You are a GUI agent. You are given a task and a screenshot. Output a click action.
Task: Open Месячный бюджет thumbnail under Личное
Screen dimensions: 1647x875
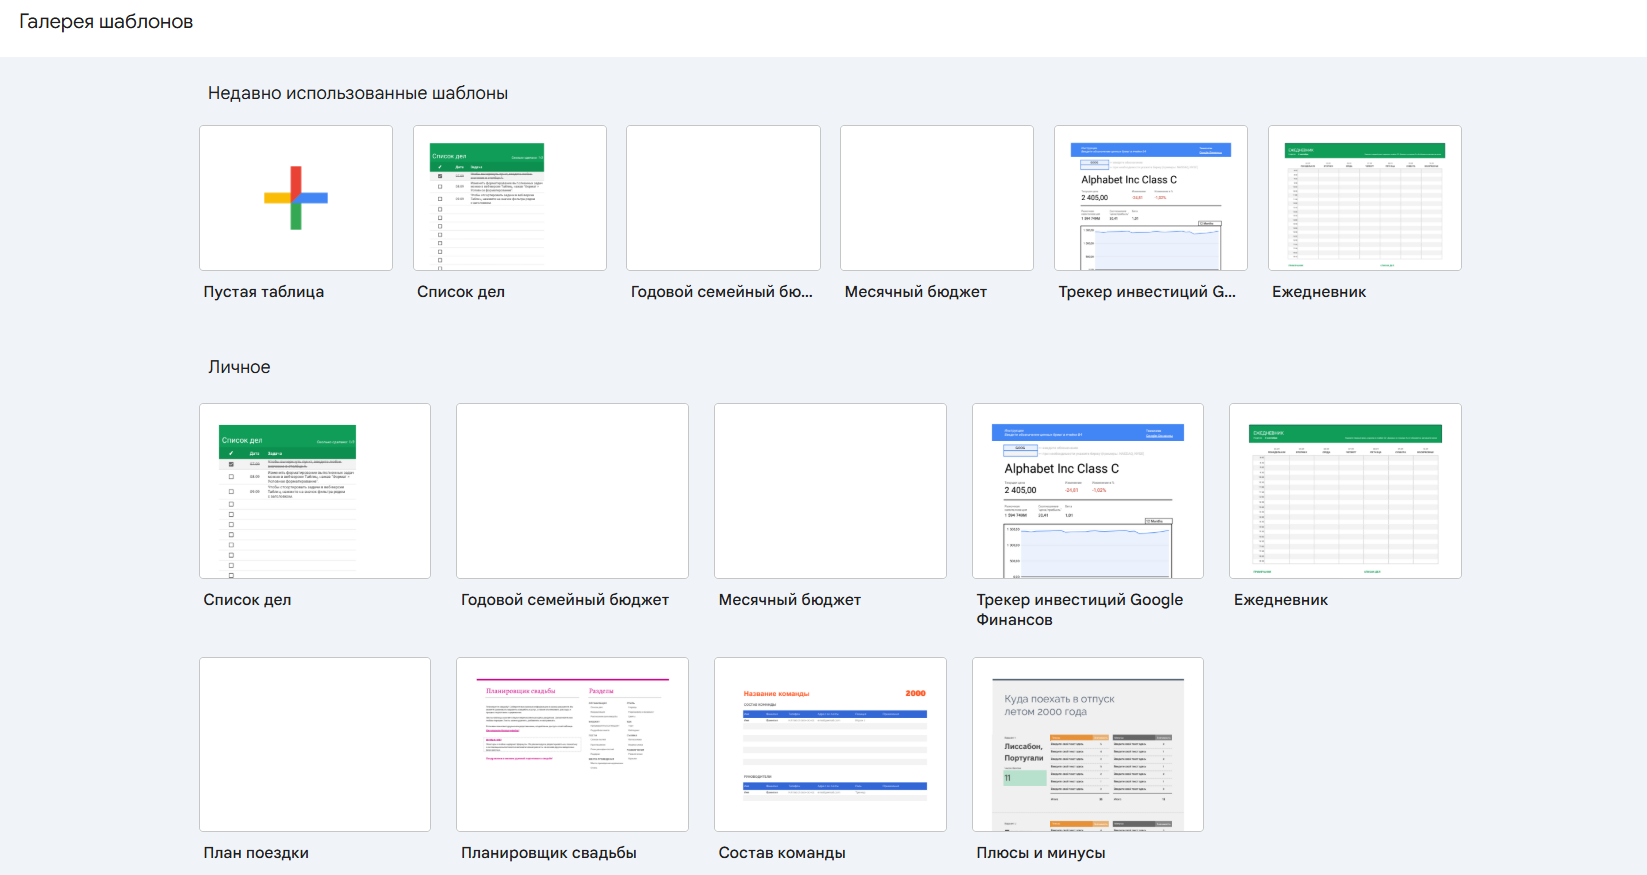[830, 491]
